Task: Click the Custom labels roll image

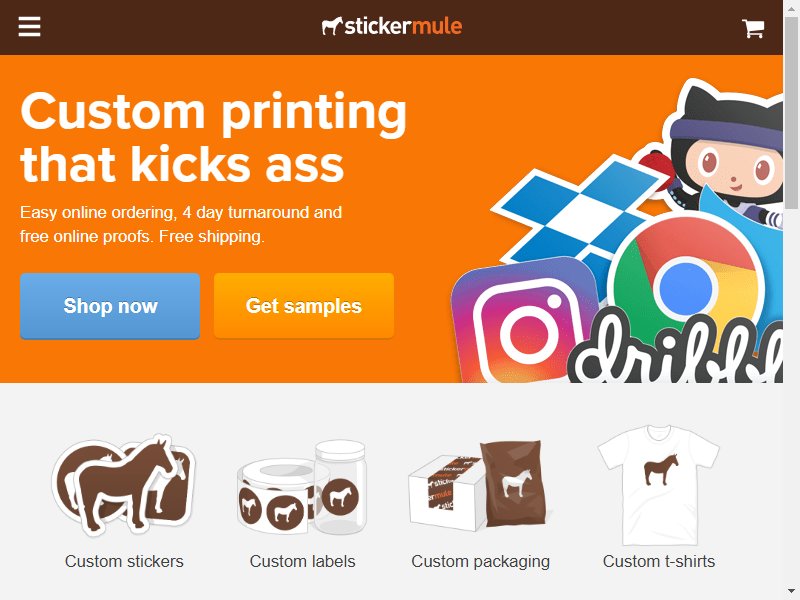Action: tap(302, 488)
